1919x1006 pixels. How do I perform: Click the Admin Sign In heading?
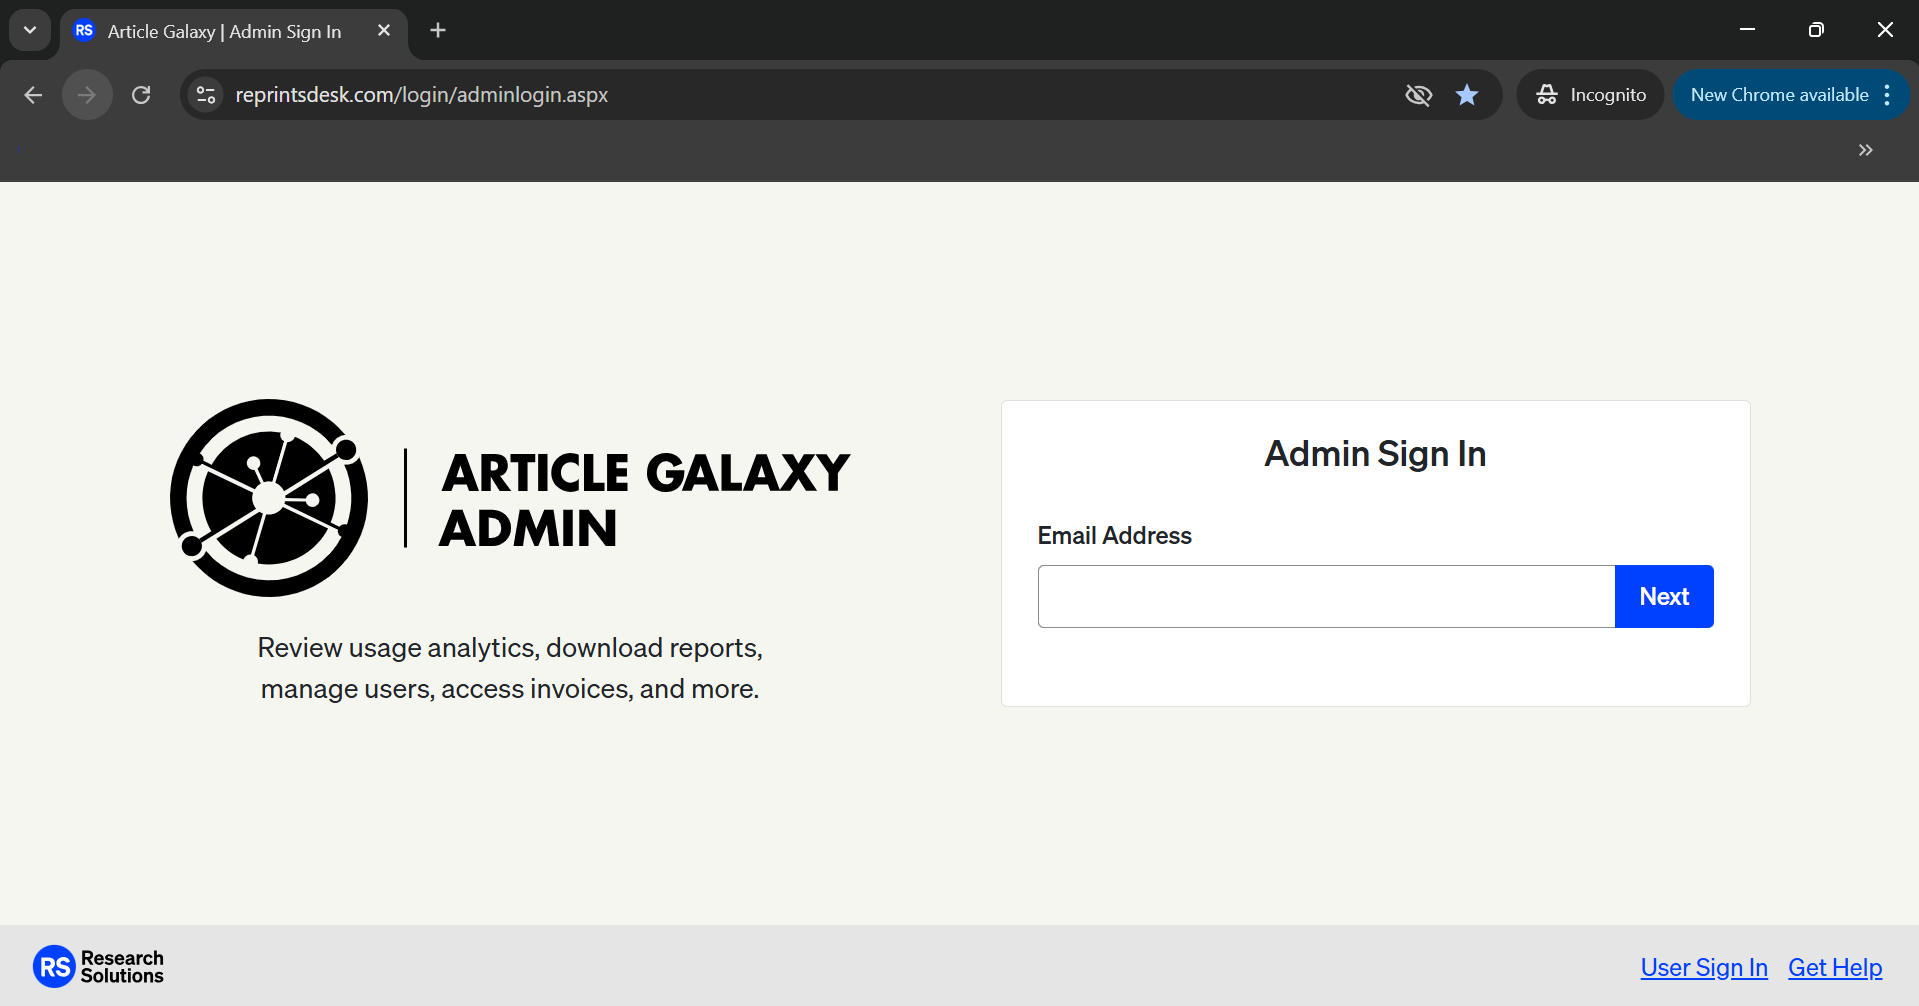tap(1374, 453)
